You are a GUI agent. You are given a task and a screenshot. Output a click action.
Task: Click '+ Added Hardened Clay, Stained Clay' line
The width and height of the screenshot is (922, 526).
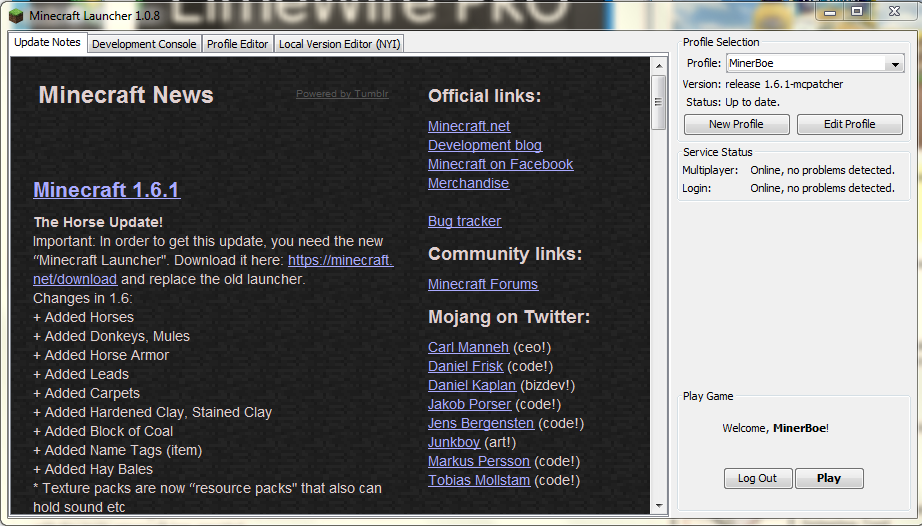[x=152, y=412]
